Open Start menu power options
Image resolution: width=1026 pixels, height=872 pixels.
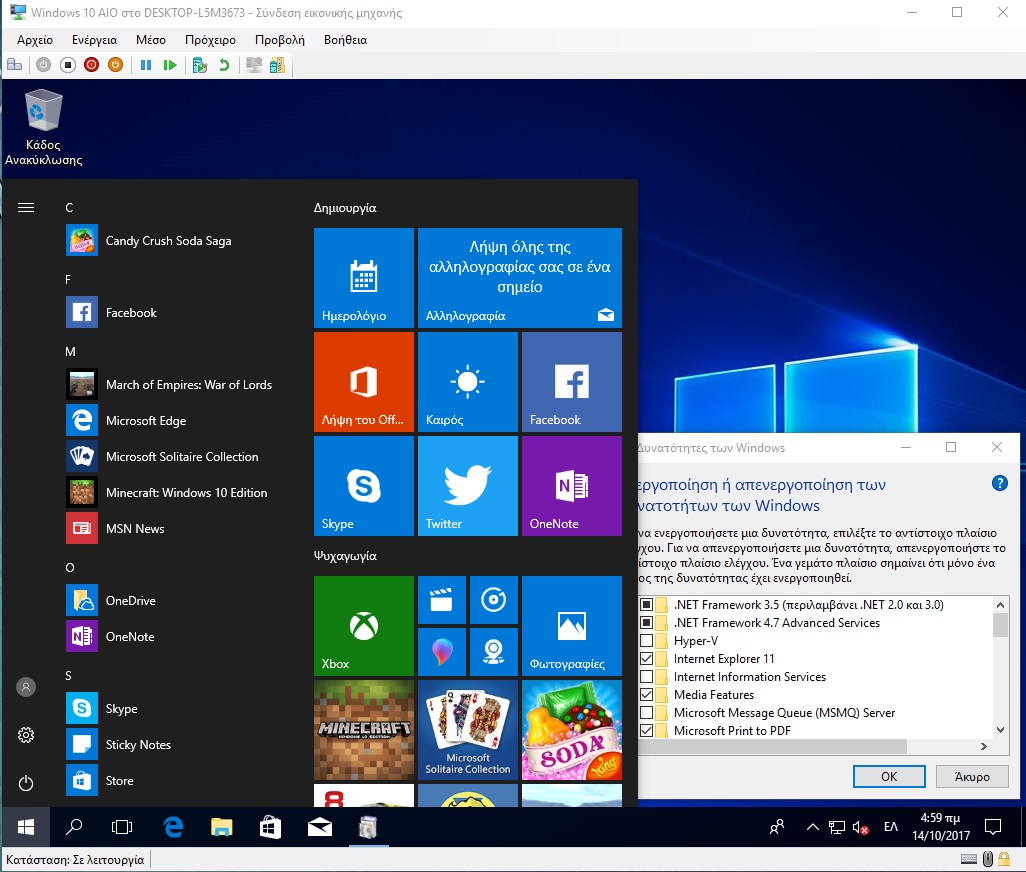[26, 783]
